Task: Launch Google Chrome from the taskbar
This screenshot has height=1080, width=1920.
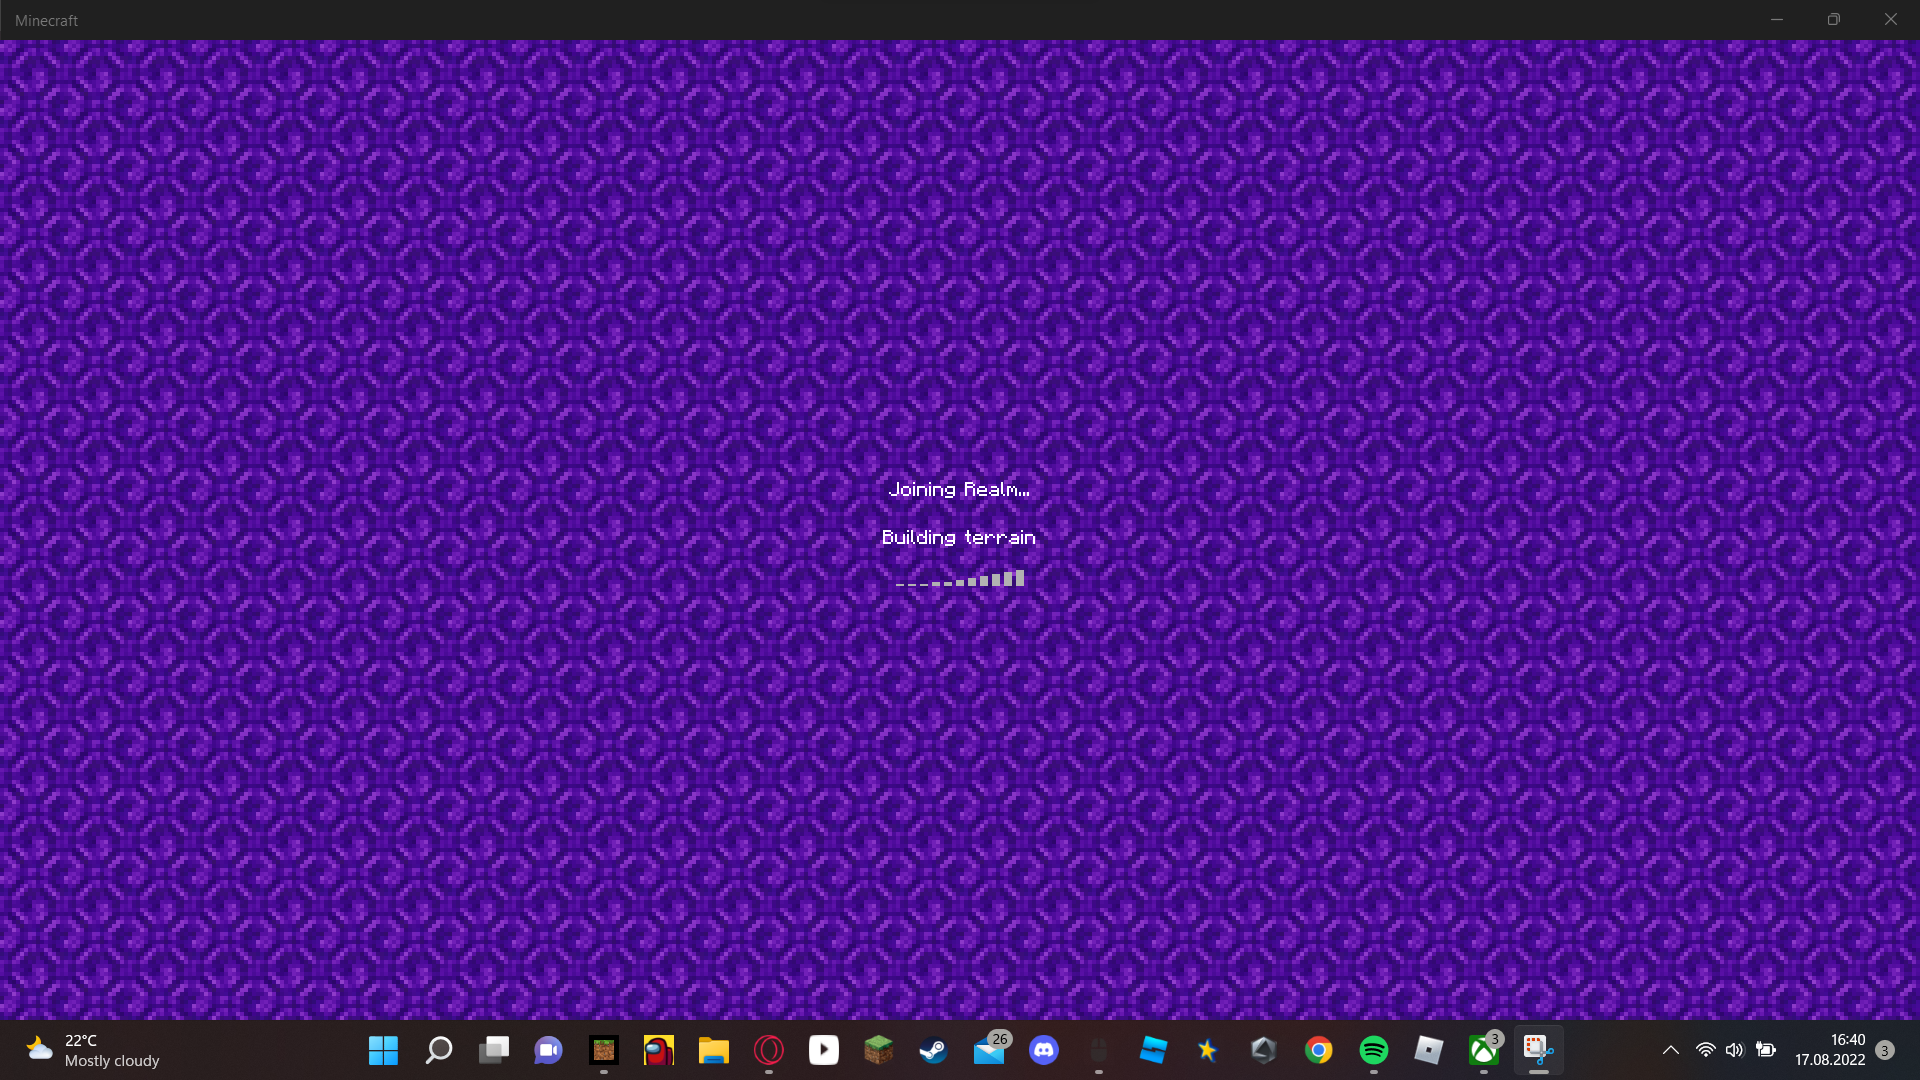Action: (1318, 1050)
